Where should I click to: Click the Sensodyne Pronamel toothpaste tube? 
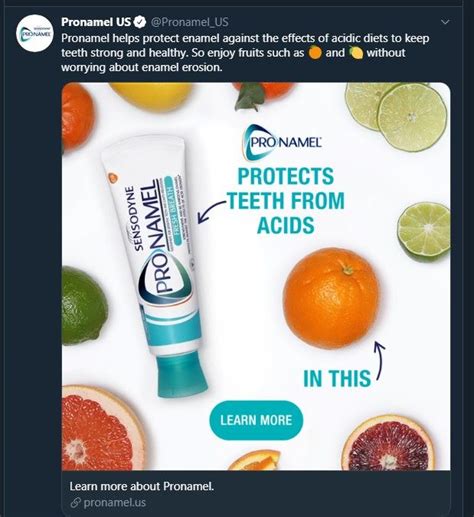(x=155, y=267)
